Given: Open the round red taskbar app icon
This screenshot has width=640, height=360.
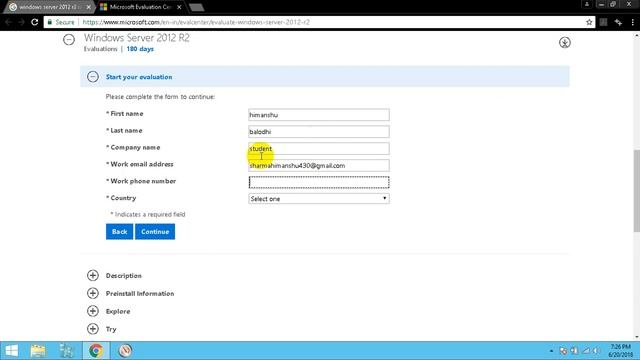Looking at the screenshot, I should 125,351.
